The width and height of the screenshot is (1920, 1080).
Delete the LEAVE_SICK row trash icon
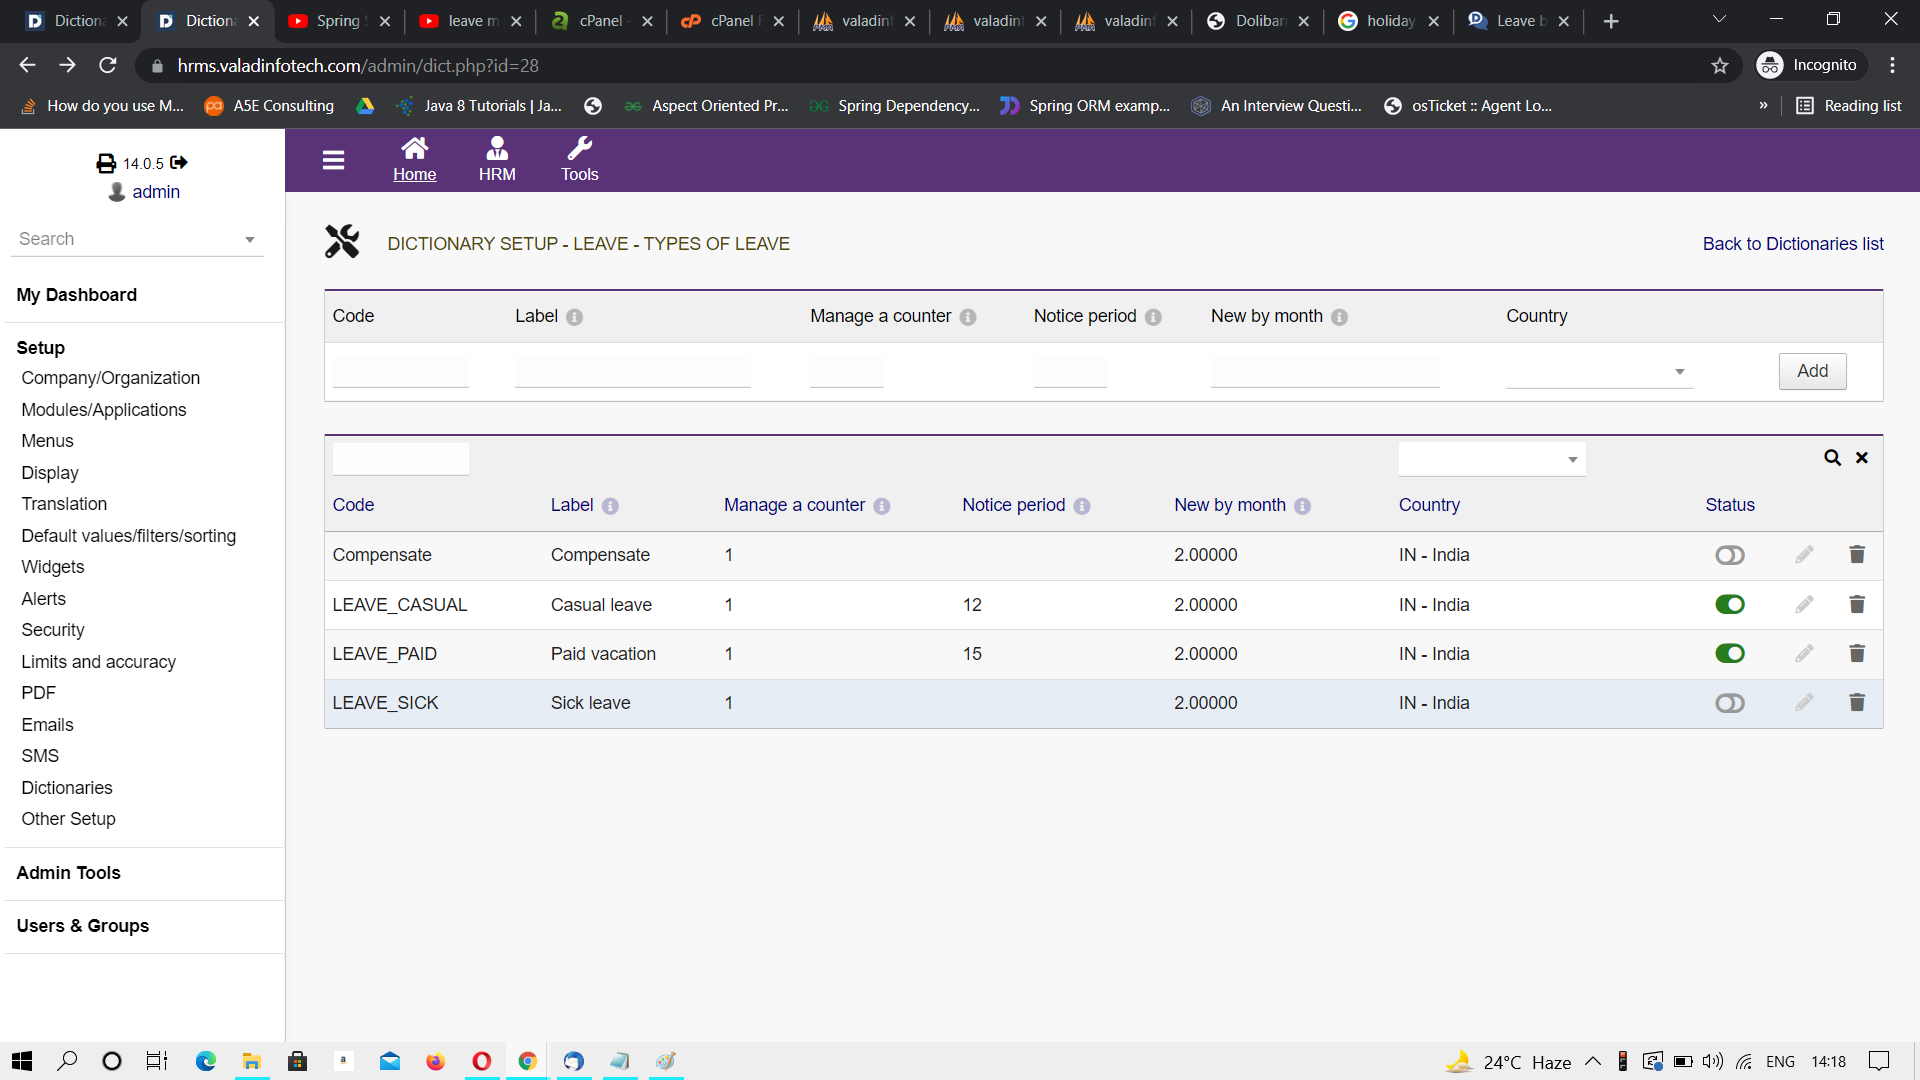1857,703
